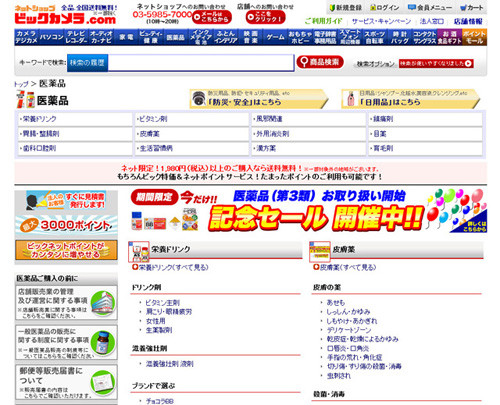Click the 栄養ドリンク category thumbnail icon
The width and height of the screenshot is (500, 405).
[139, 252]
